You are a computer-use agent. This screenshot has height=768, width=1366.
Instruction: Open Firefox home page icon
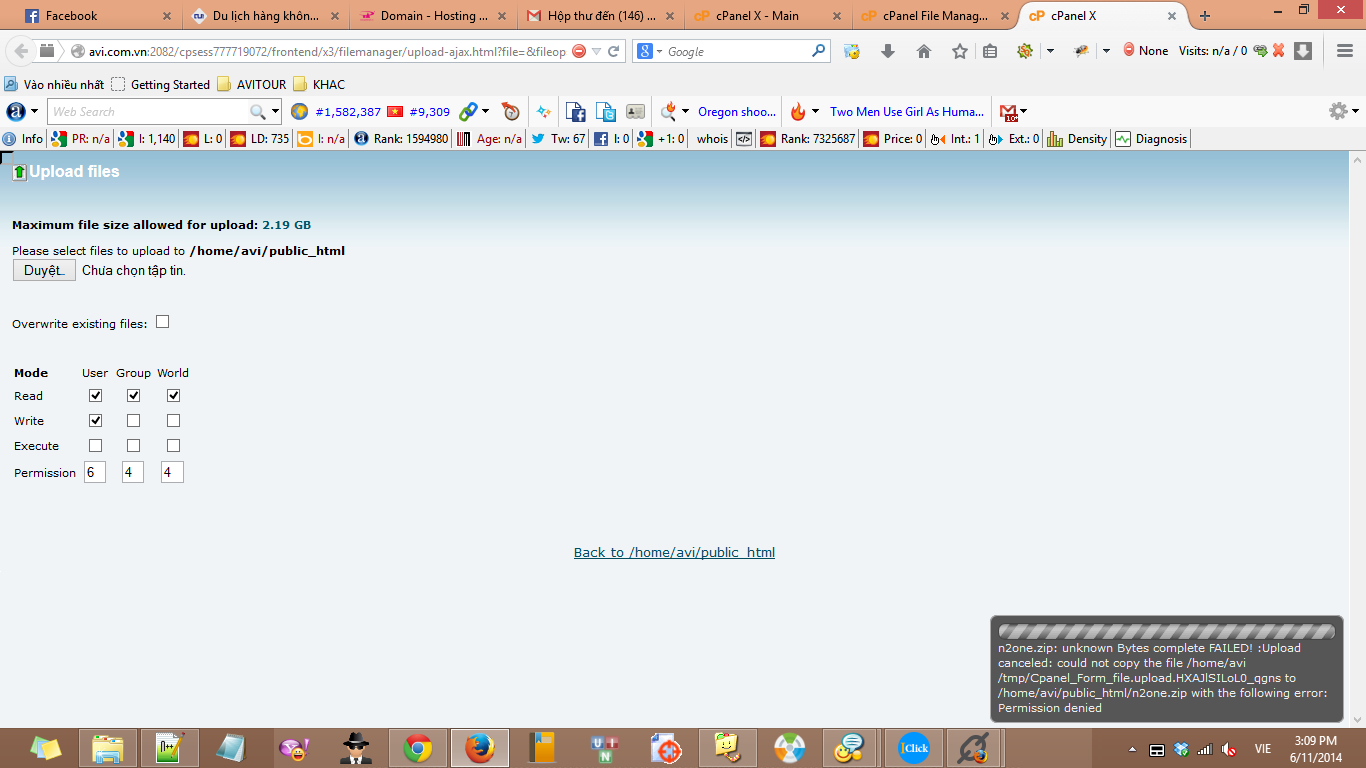pyautogui.click(x=924, y=51)
